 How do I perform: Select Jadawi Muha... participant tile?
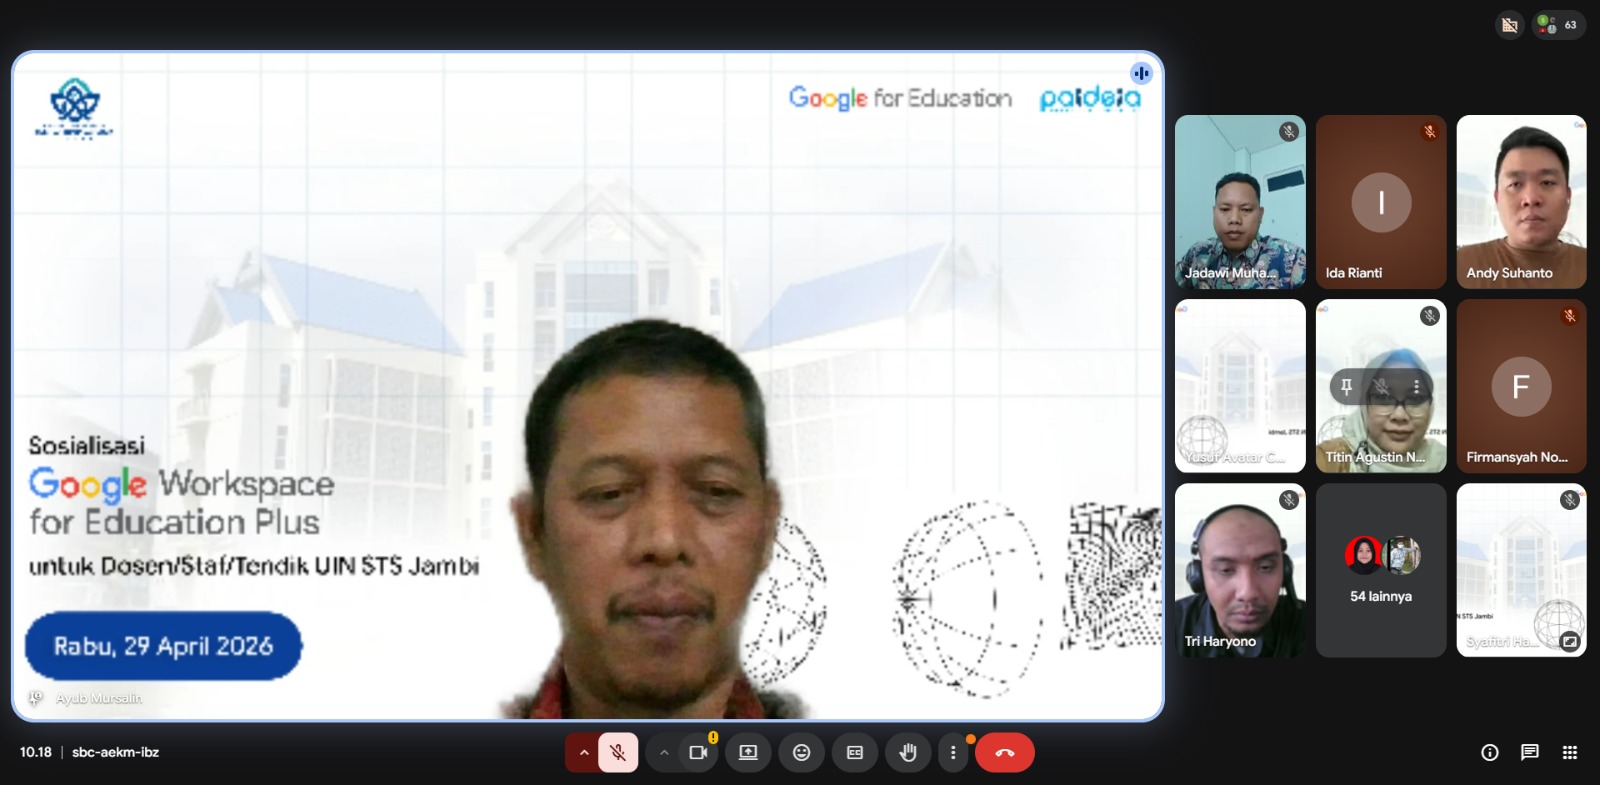pyautogui.click(x=1240, y=202)
